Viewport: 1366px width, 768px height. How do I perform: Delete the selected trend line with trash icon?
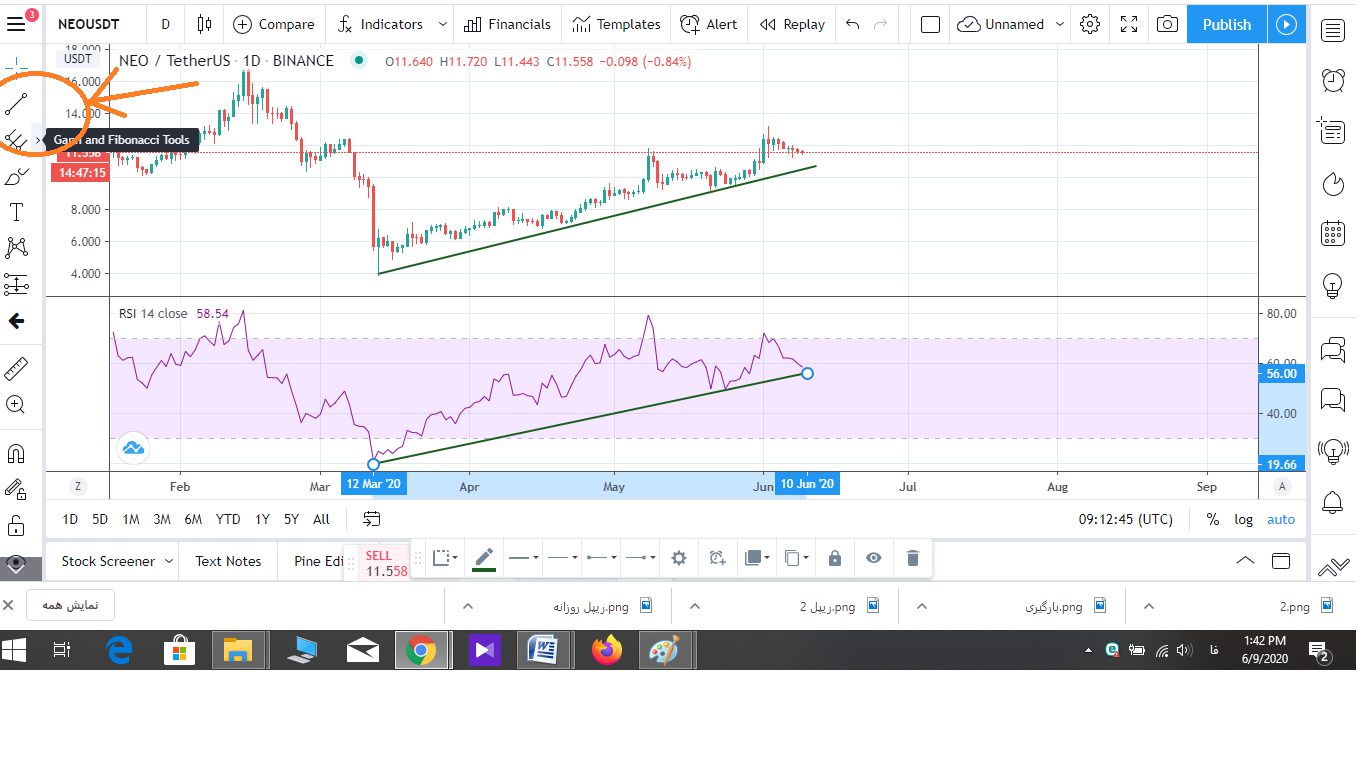coord(912,558)
